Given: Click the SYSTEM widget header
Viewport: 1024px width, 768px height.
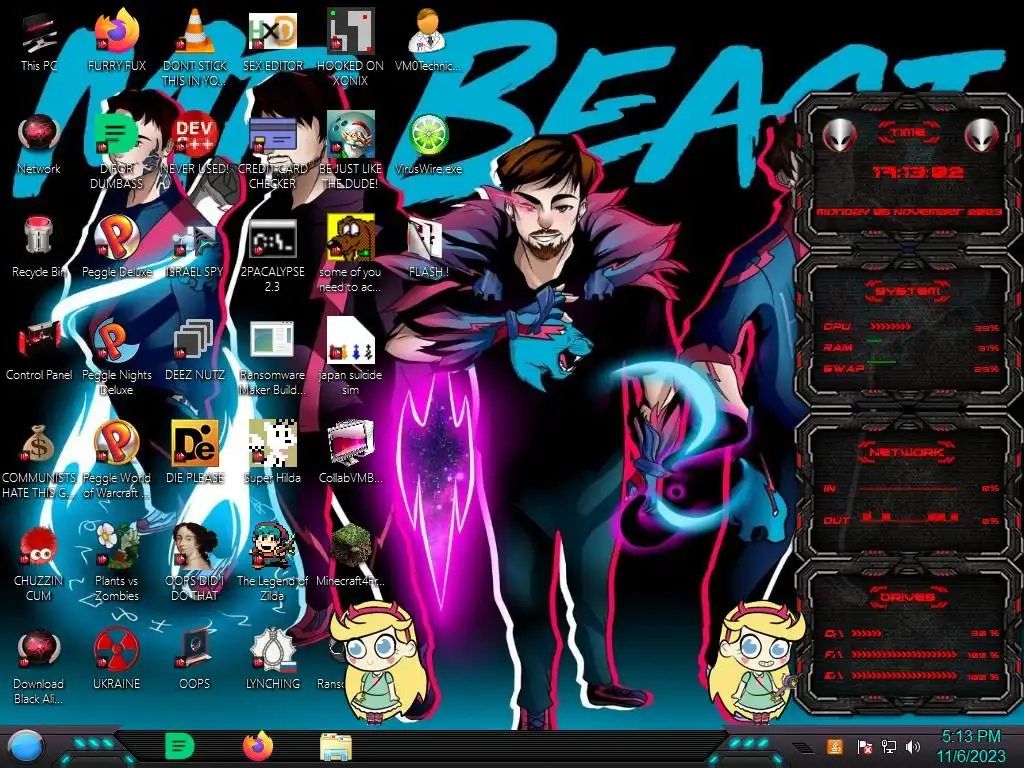Looking at the screenshot, I should [x=908, y=291].
